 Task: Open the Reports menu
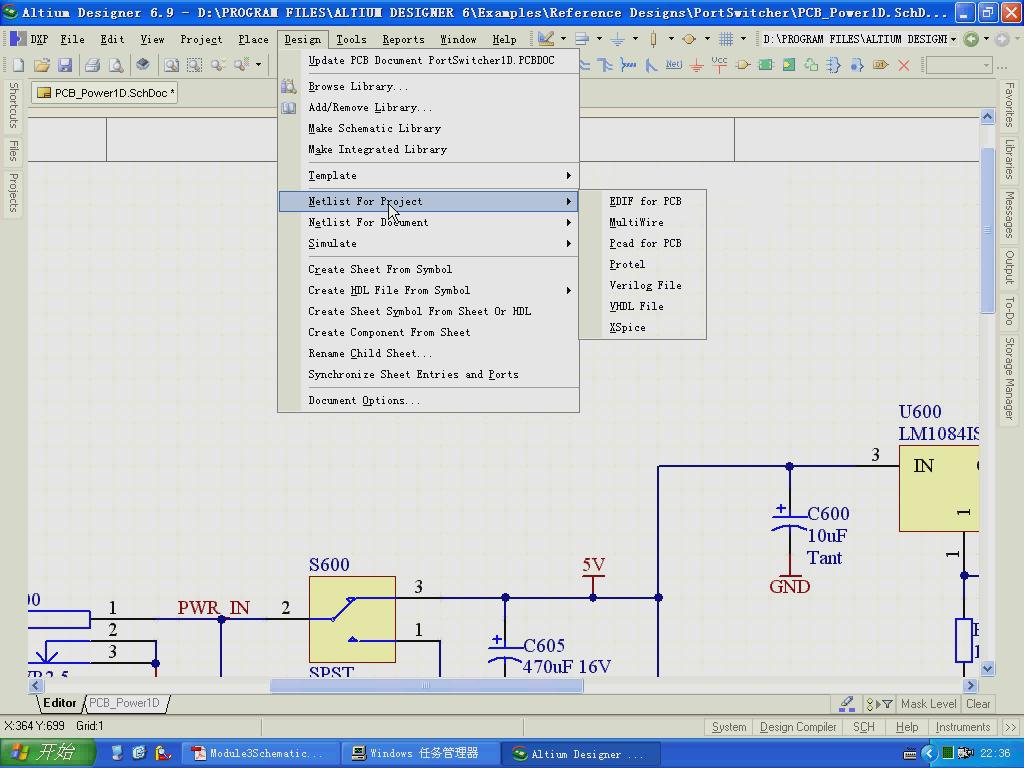403,39
